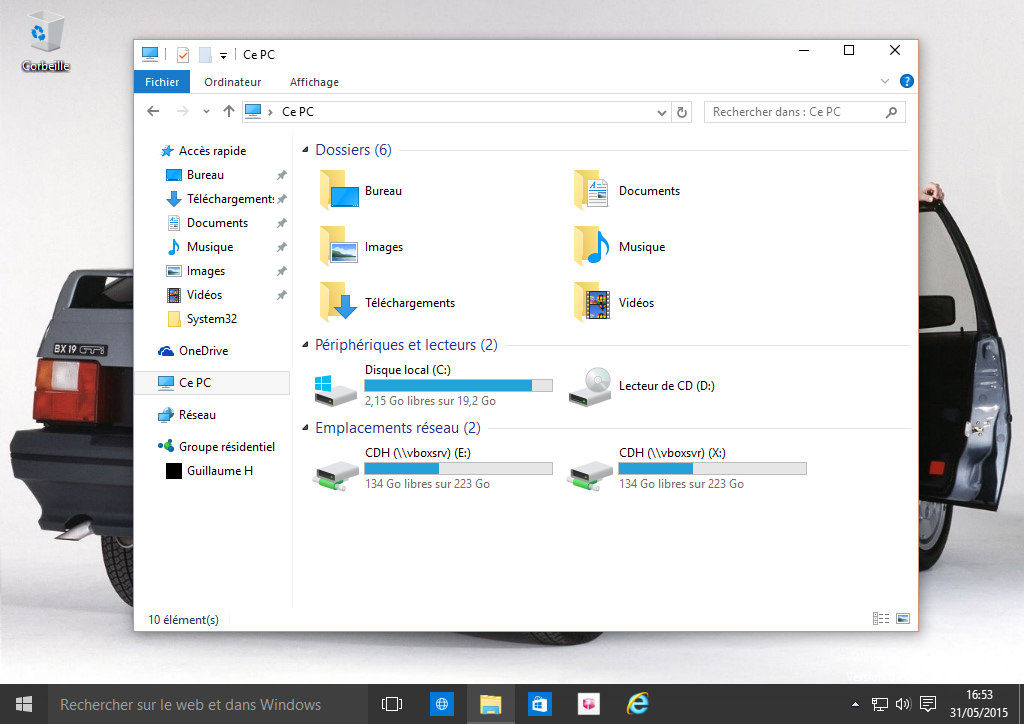
Task: Open Vidéos in the sidebar
Action: click(x=195, y=295)
